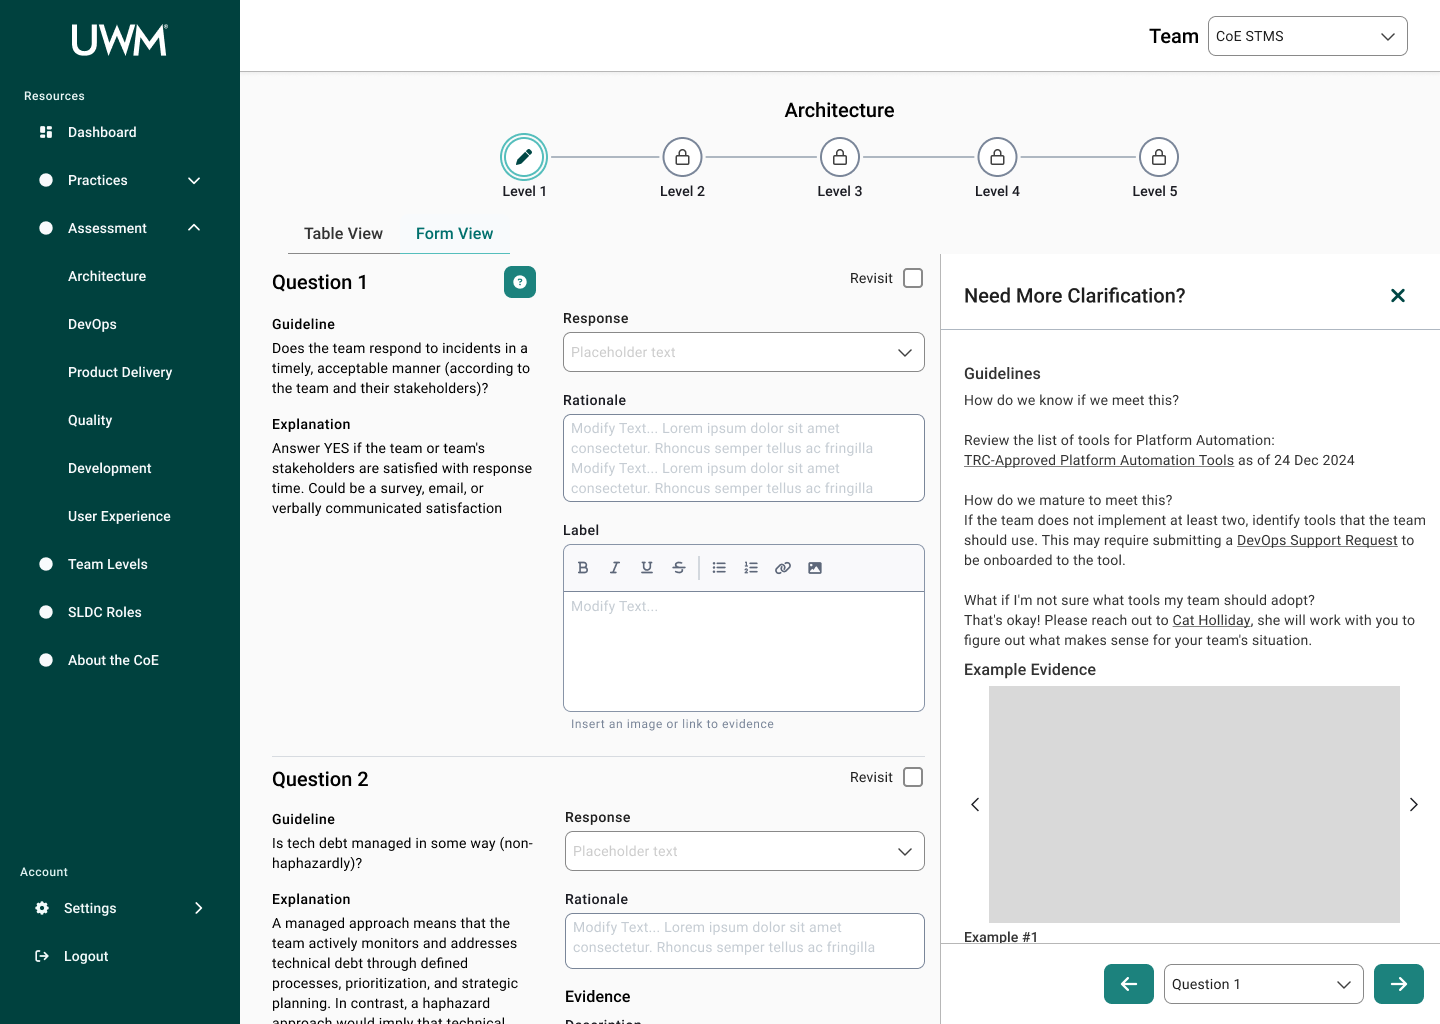The height and width of the screenshot is (1024, 1440).
Task: Toggle underline formatting in Label editor
Action: (x=647, y=568)
